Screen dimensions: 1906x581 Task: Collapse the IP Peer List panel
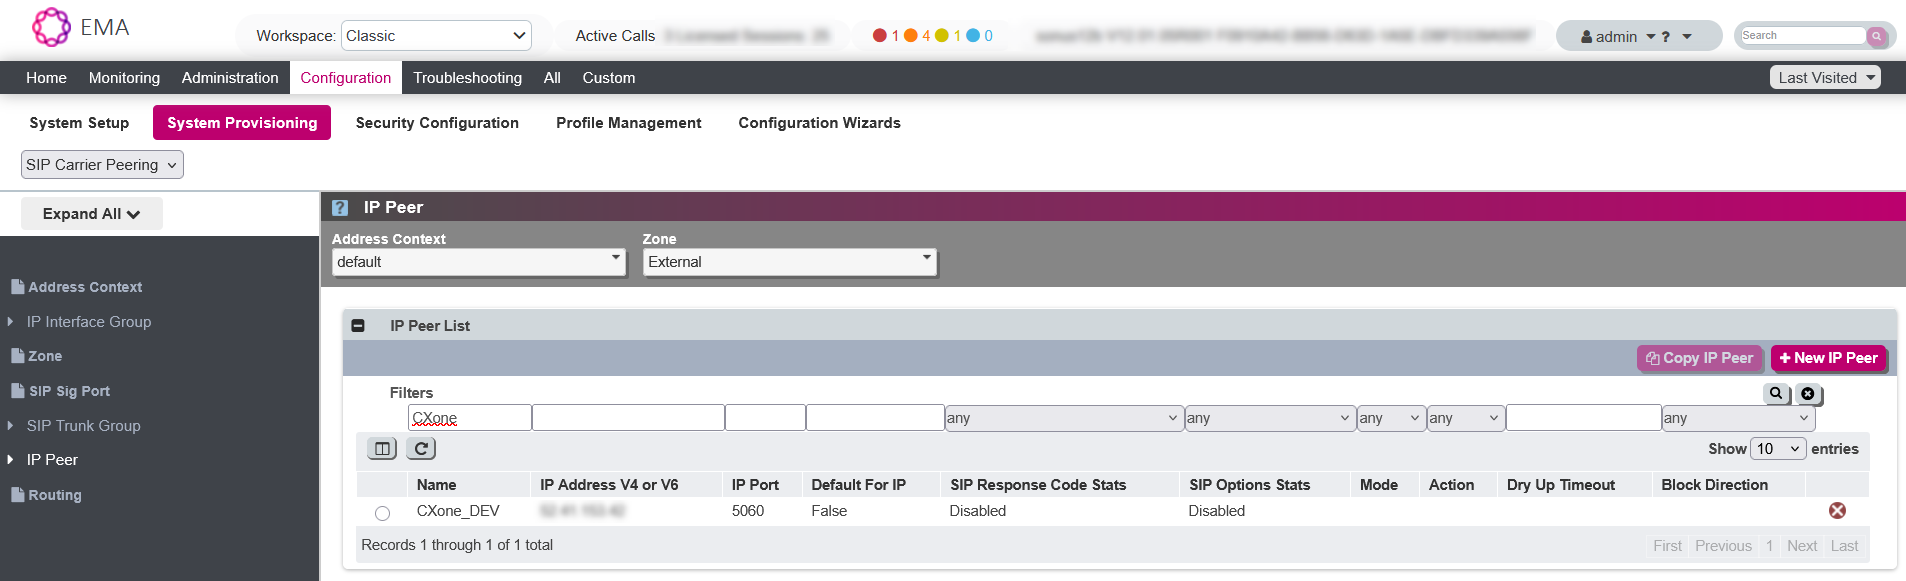[358, 326]
